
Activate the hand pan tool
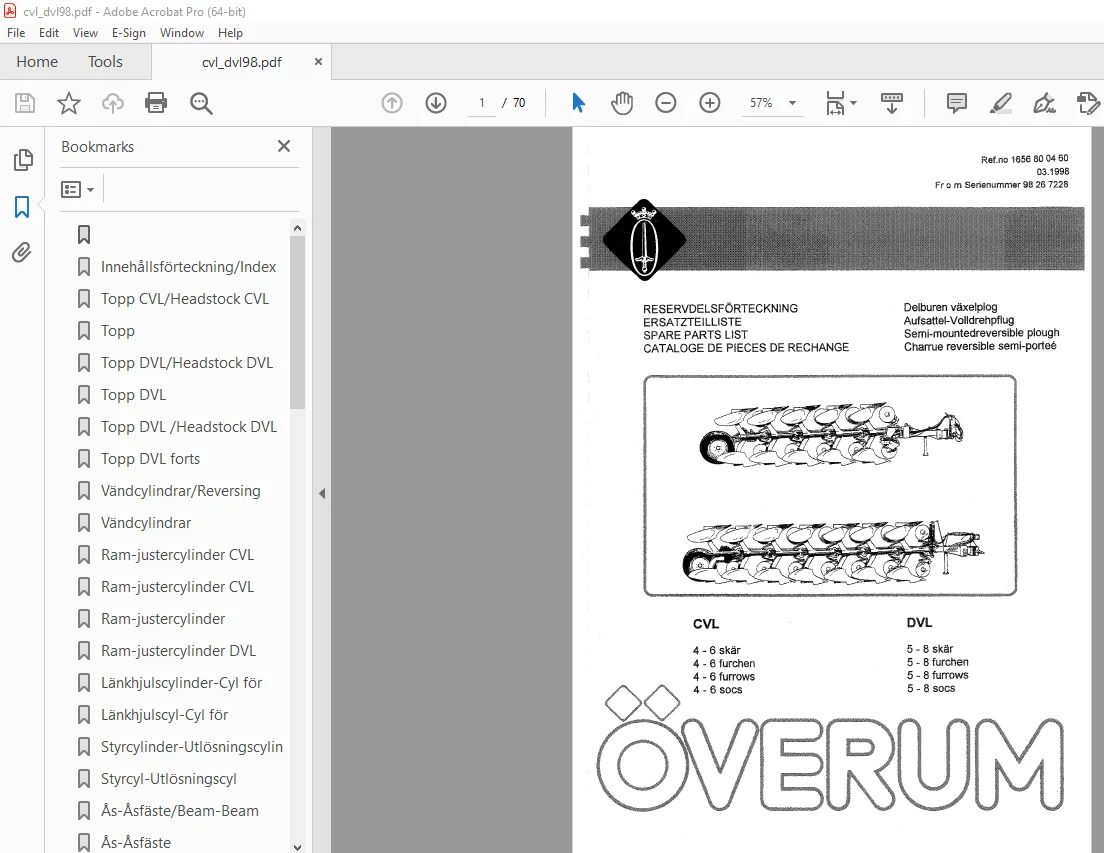point(622,103)
